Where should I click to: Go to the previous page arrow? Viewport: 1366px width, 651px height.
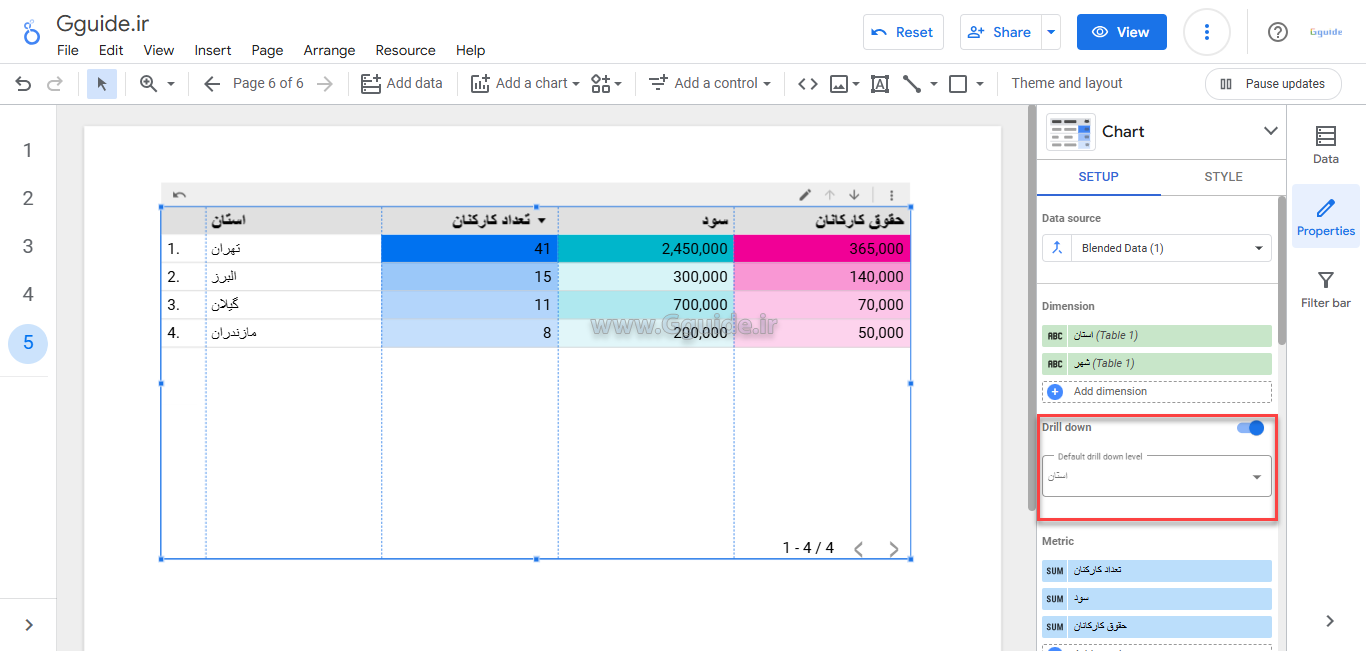(x=212, y=84)
